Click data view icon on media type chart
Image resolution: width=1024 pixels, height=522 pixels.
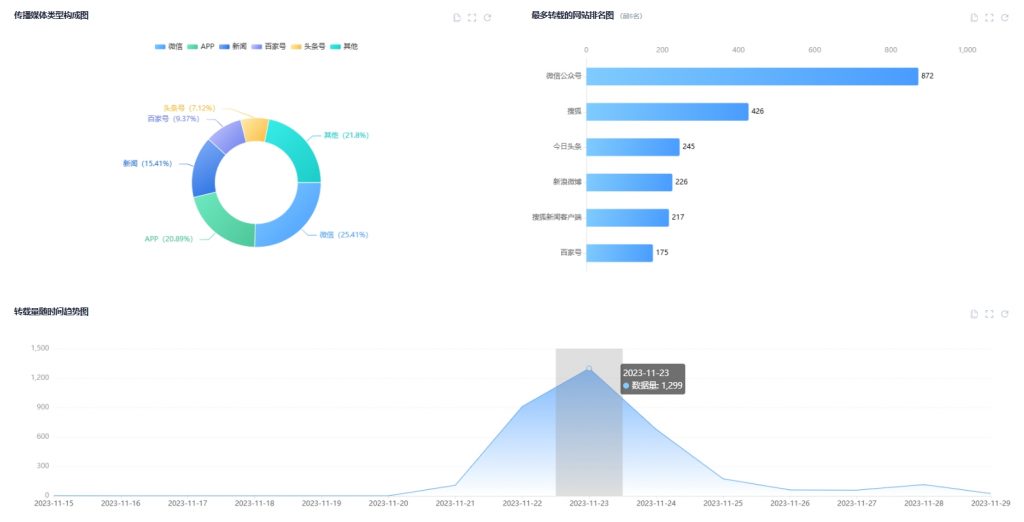pyautogui.click(x=457, y=17)
